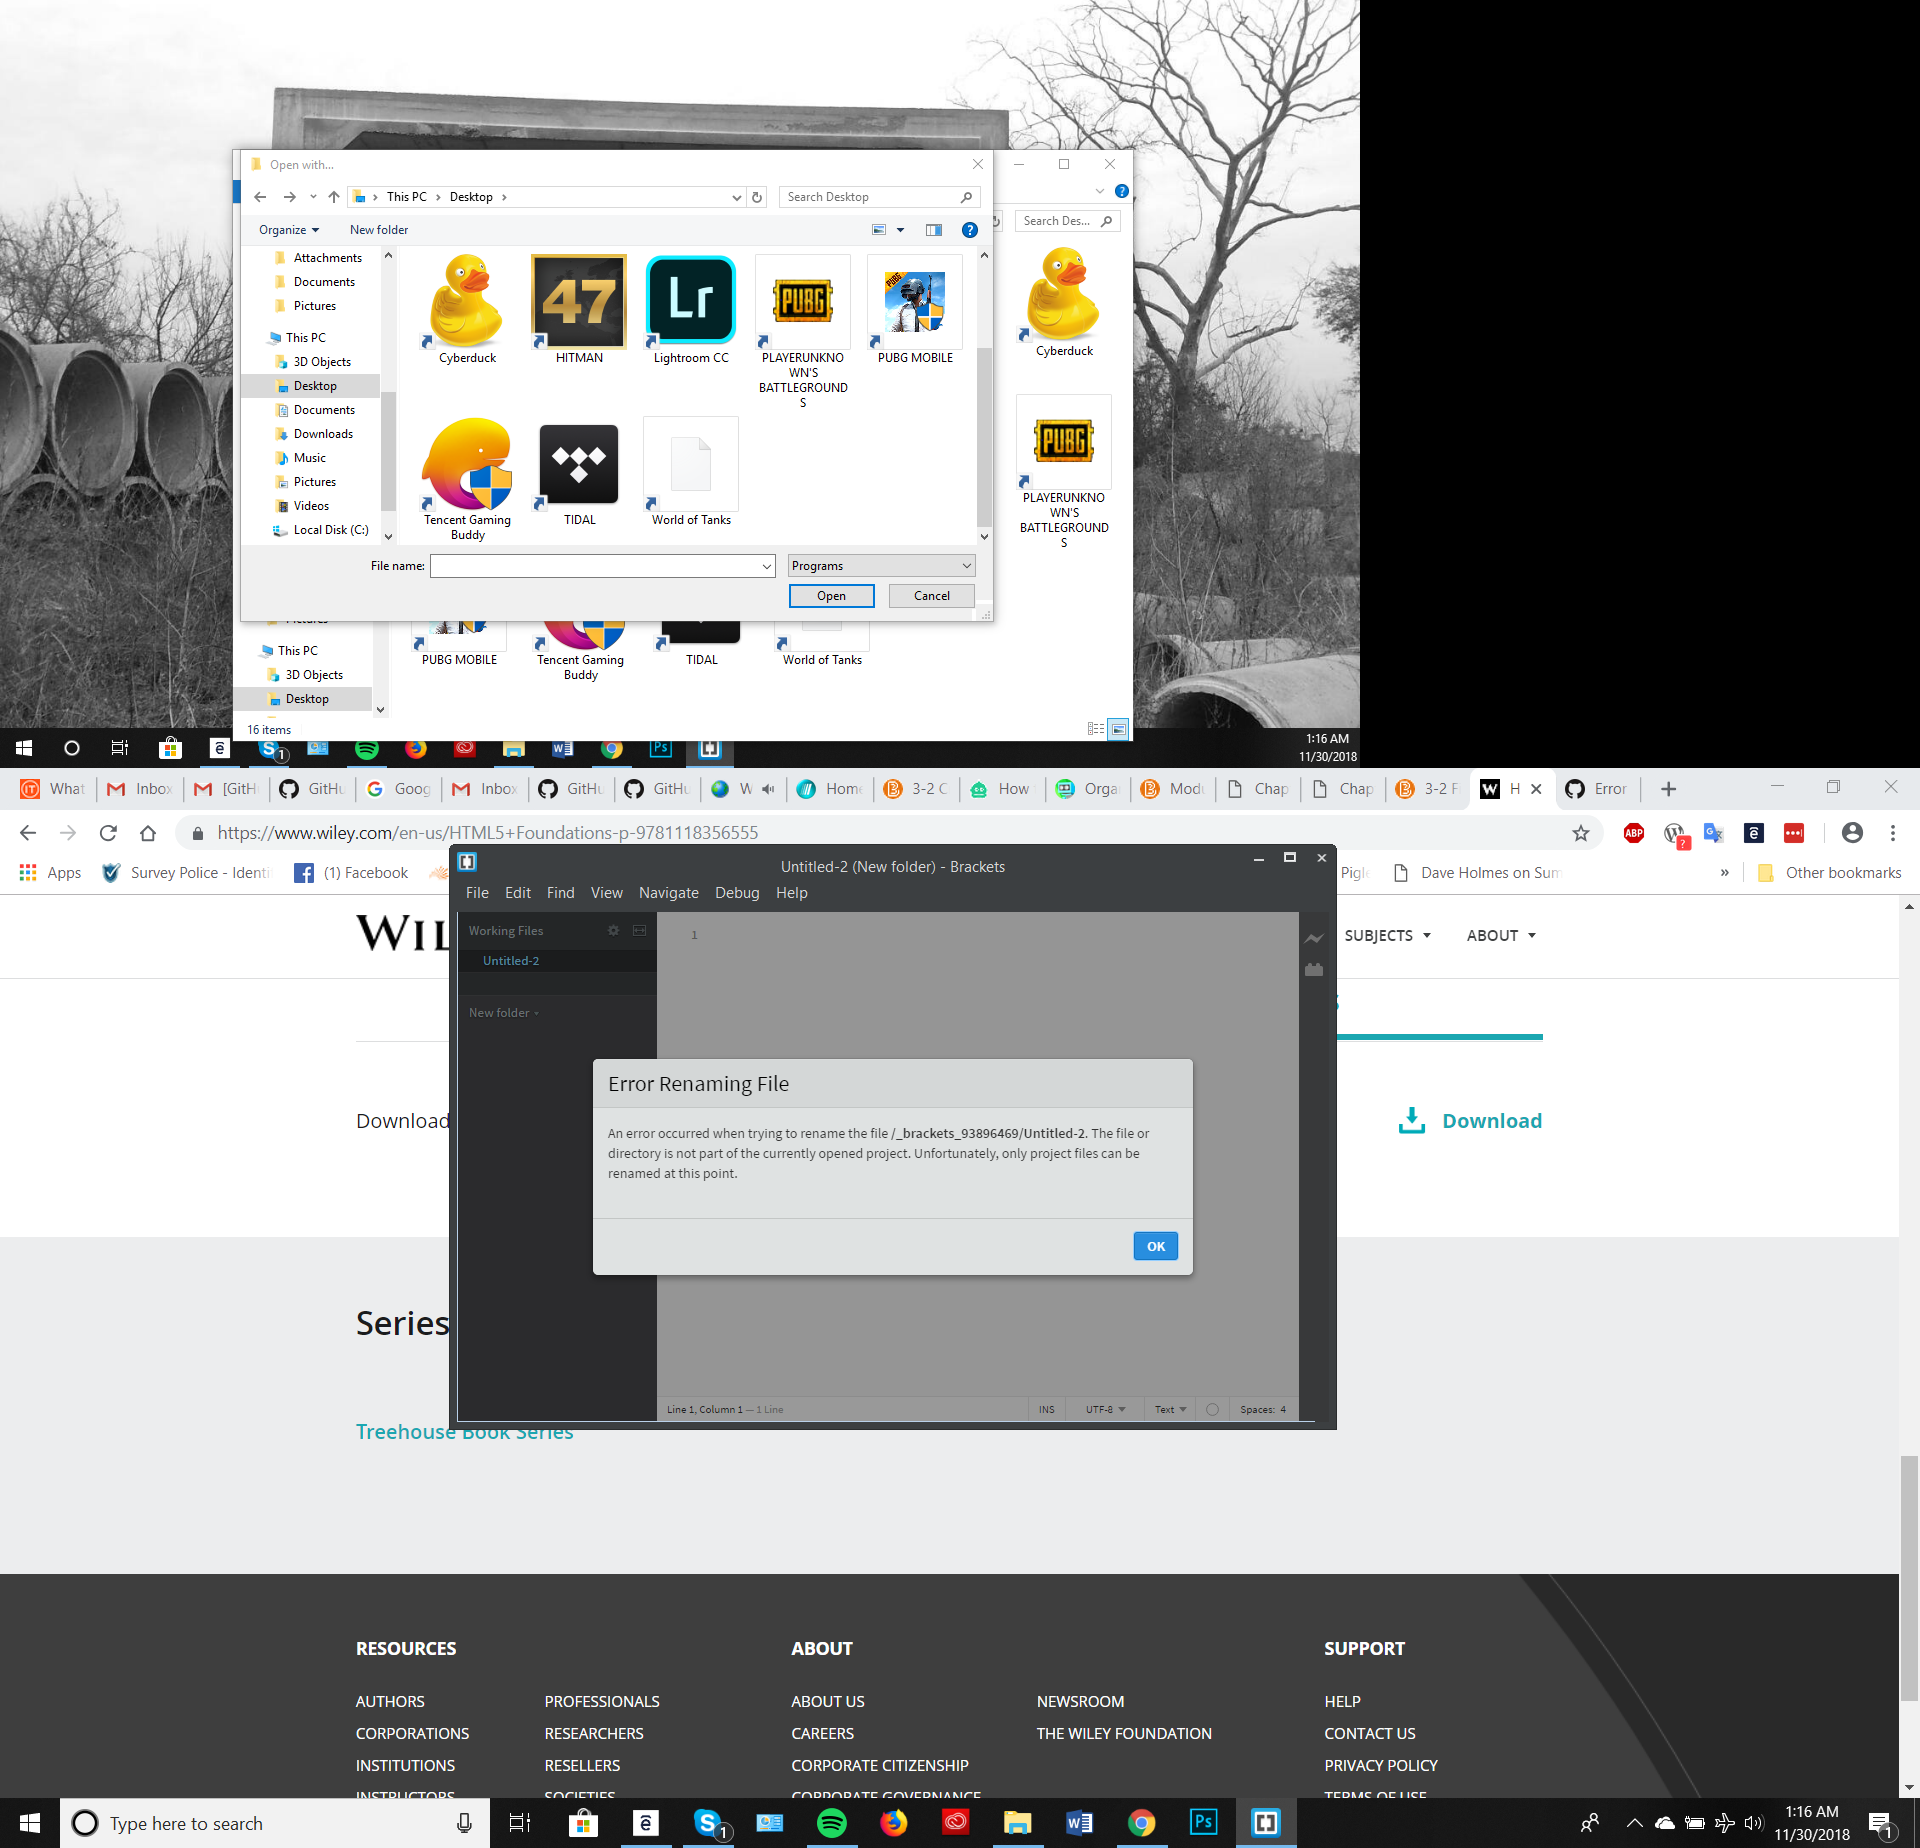Switch folder contents to details view

pos(1096,729)
